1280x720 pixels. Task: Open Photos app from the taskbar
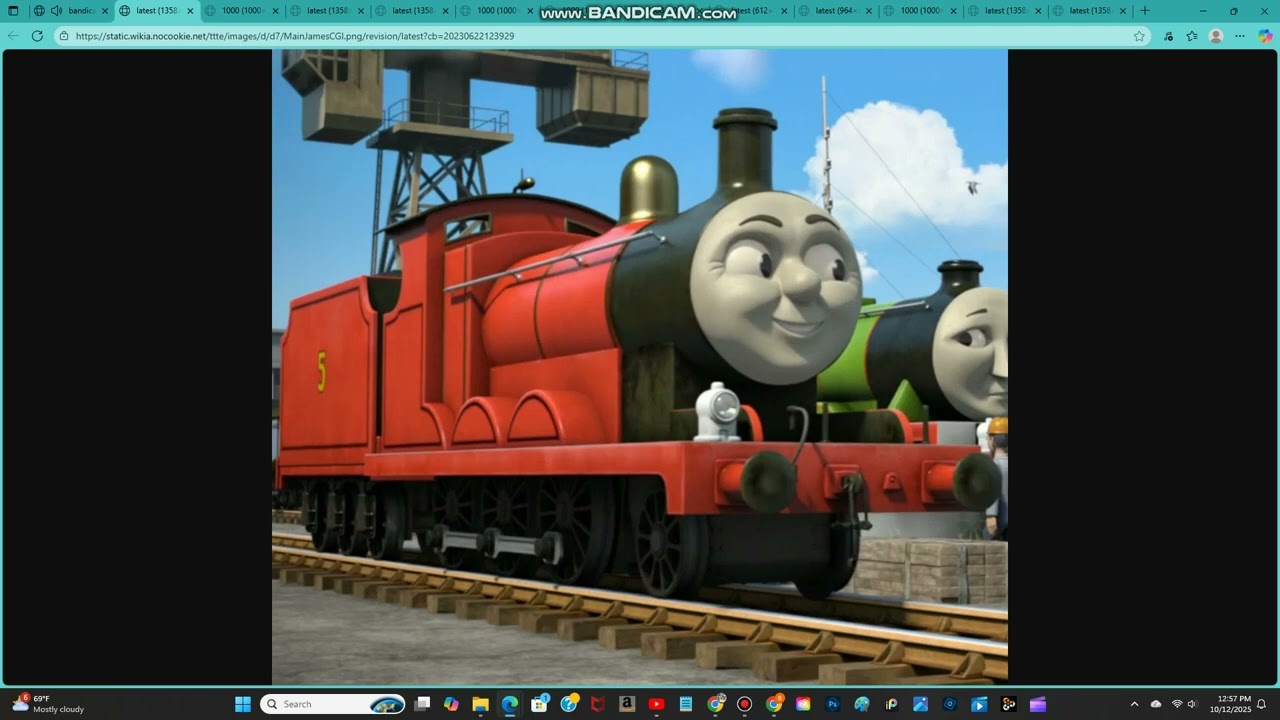click(x=920, y=704)
